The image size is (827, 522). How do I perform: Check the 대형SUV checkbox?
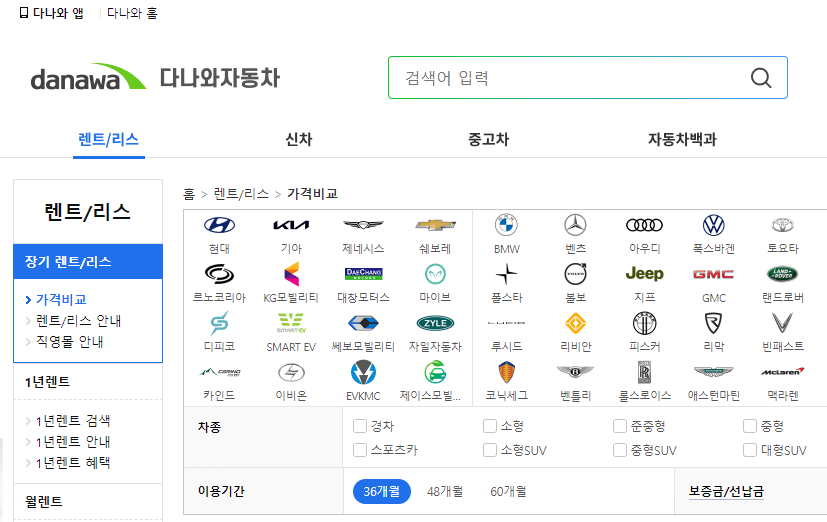[750, 450]
